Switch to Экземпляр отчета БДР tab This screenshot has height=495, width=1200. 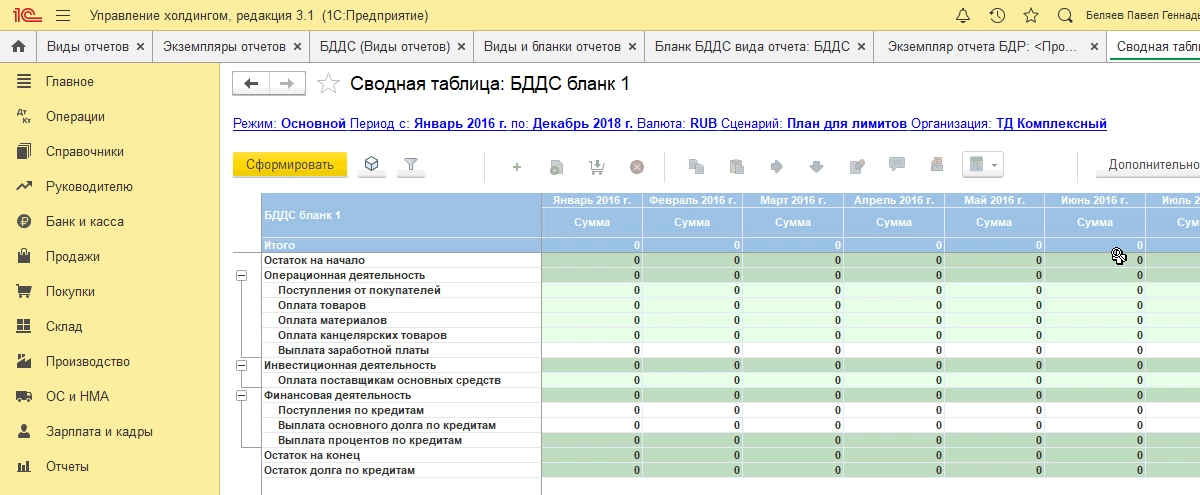click(984, 47)
